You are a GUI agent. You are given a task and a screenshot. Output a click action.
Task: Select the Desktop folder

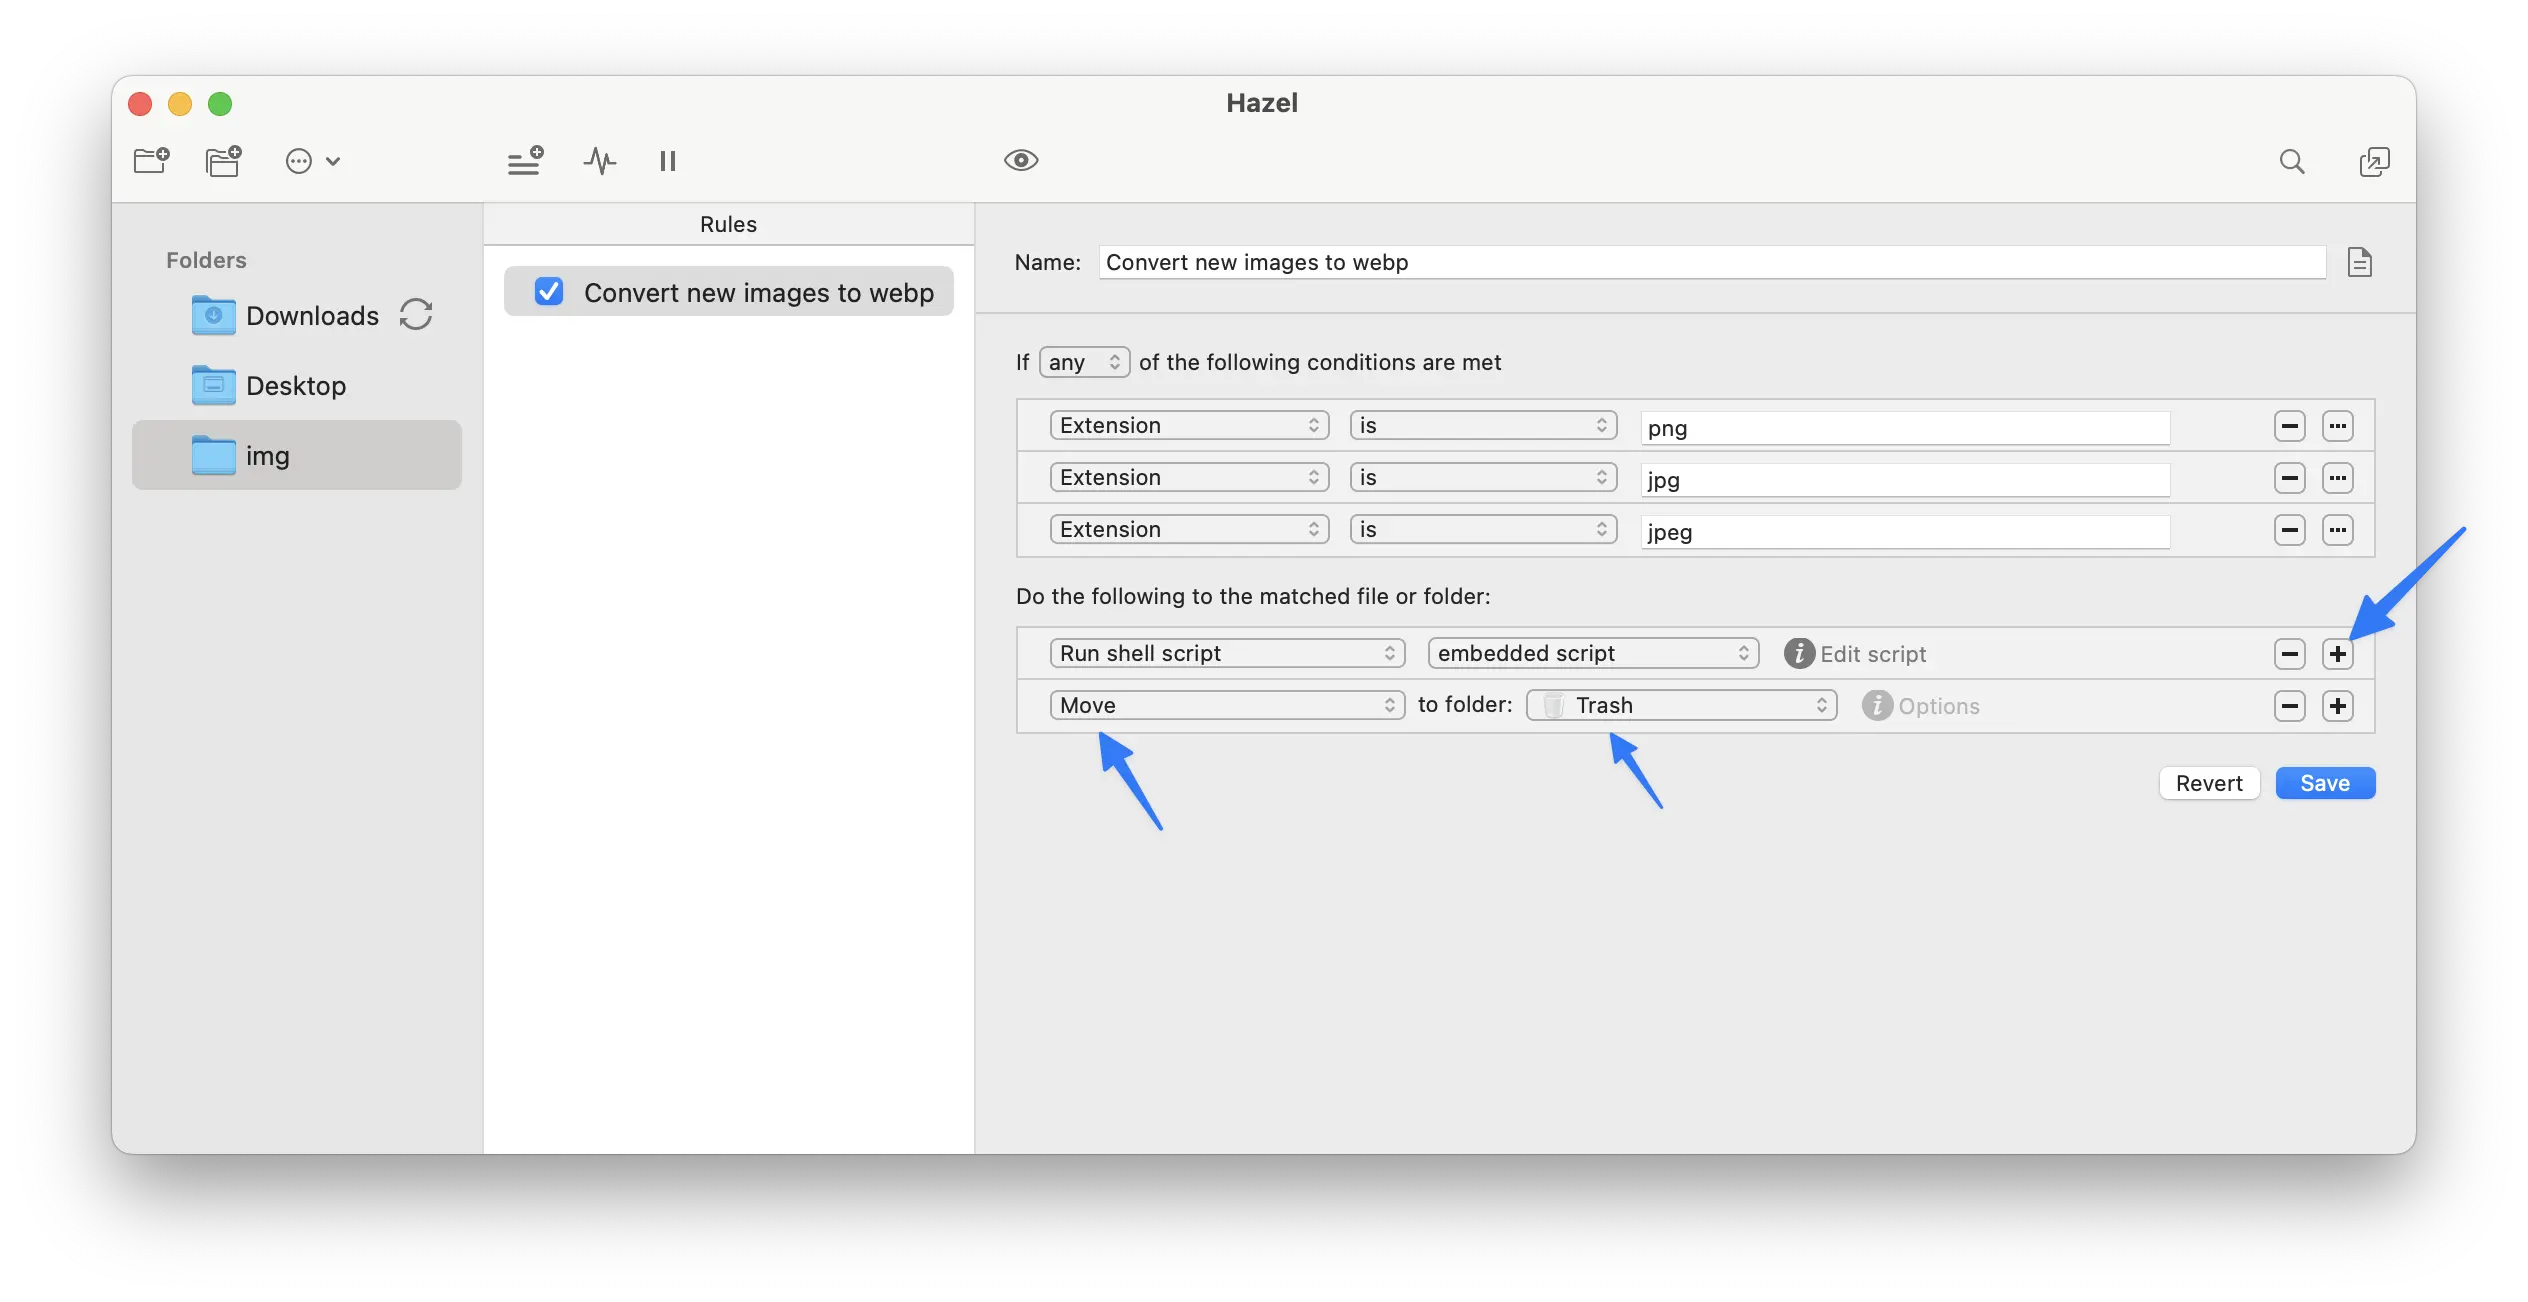click(296, 386)
